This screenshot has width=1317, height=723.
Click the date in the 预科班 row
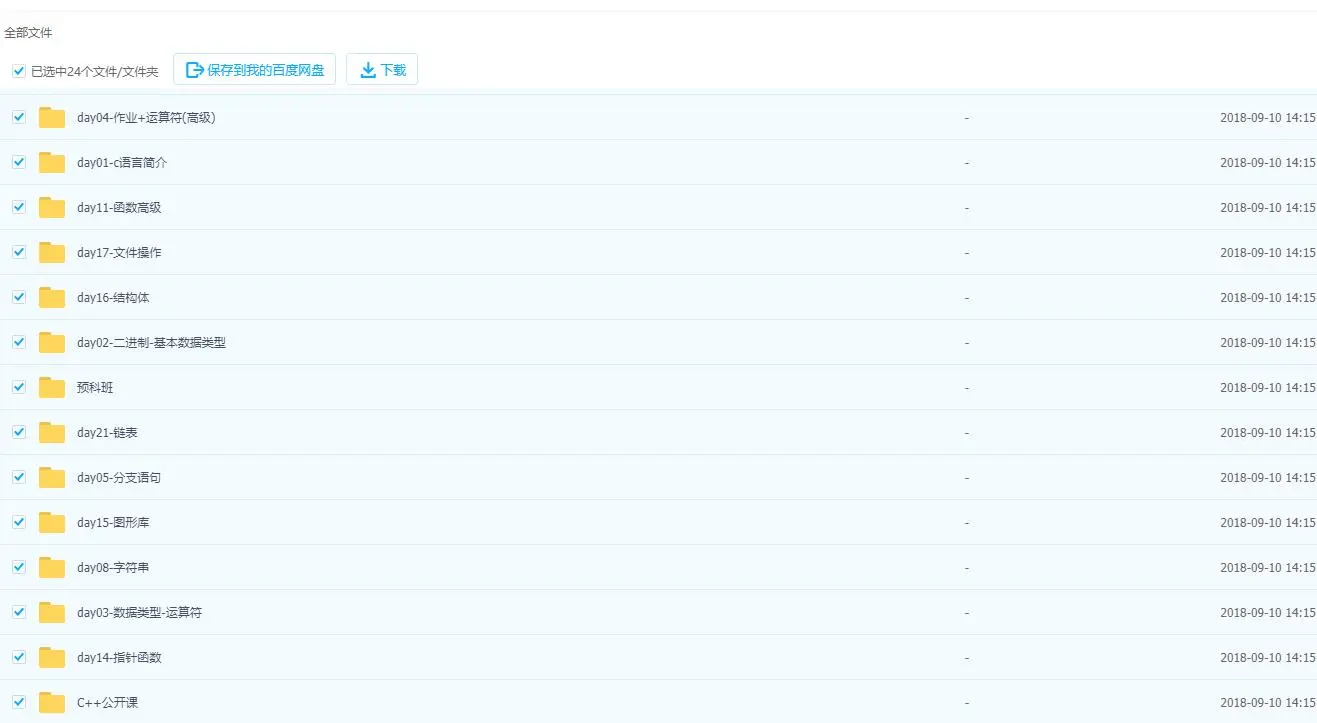[1268, 387]
